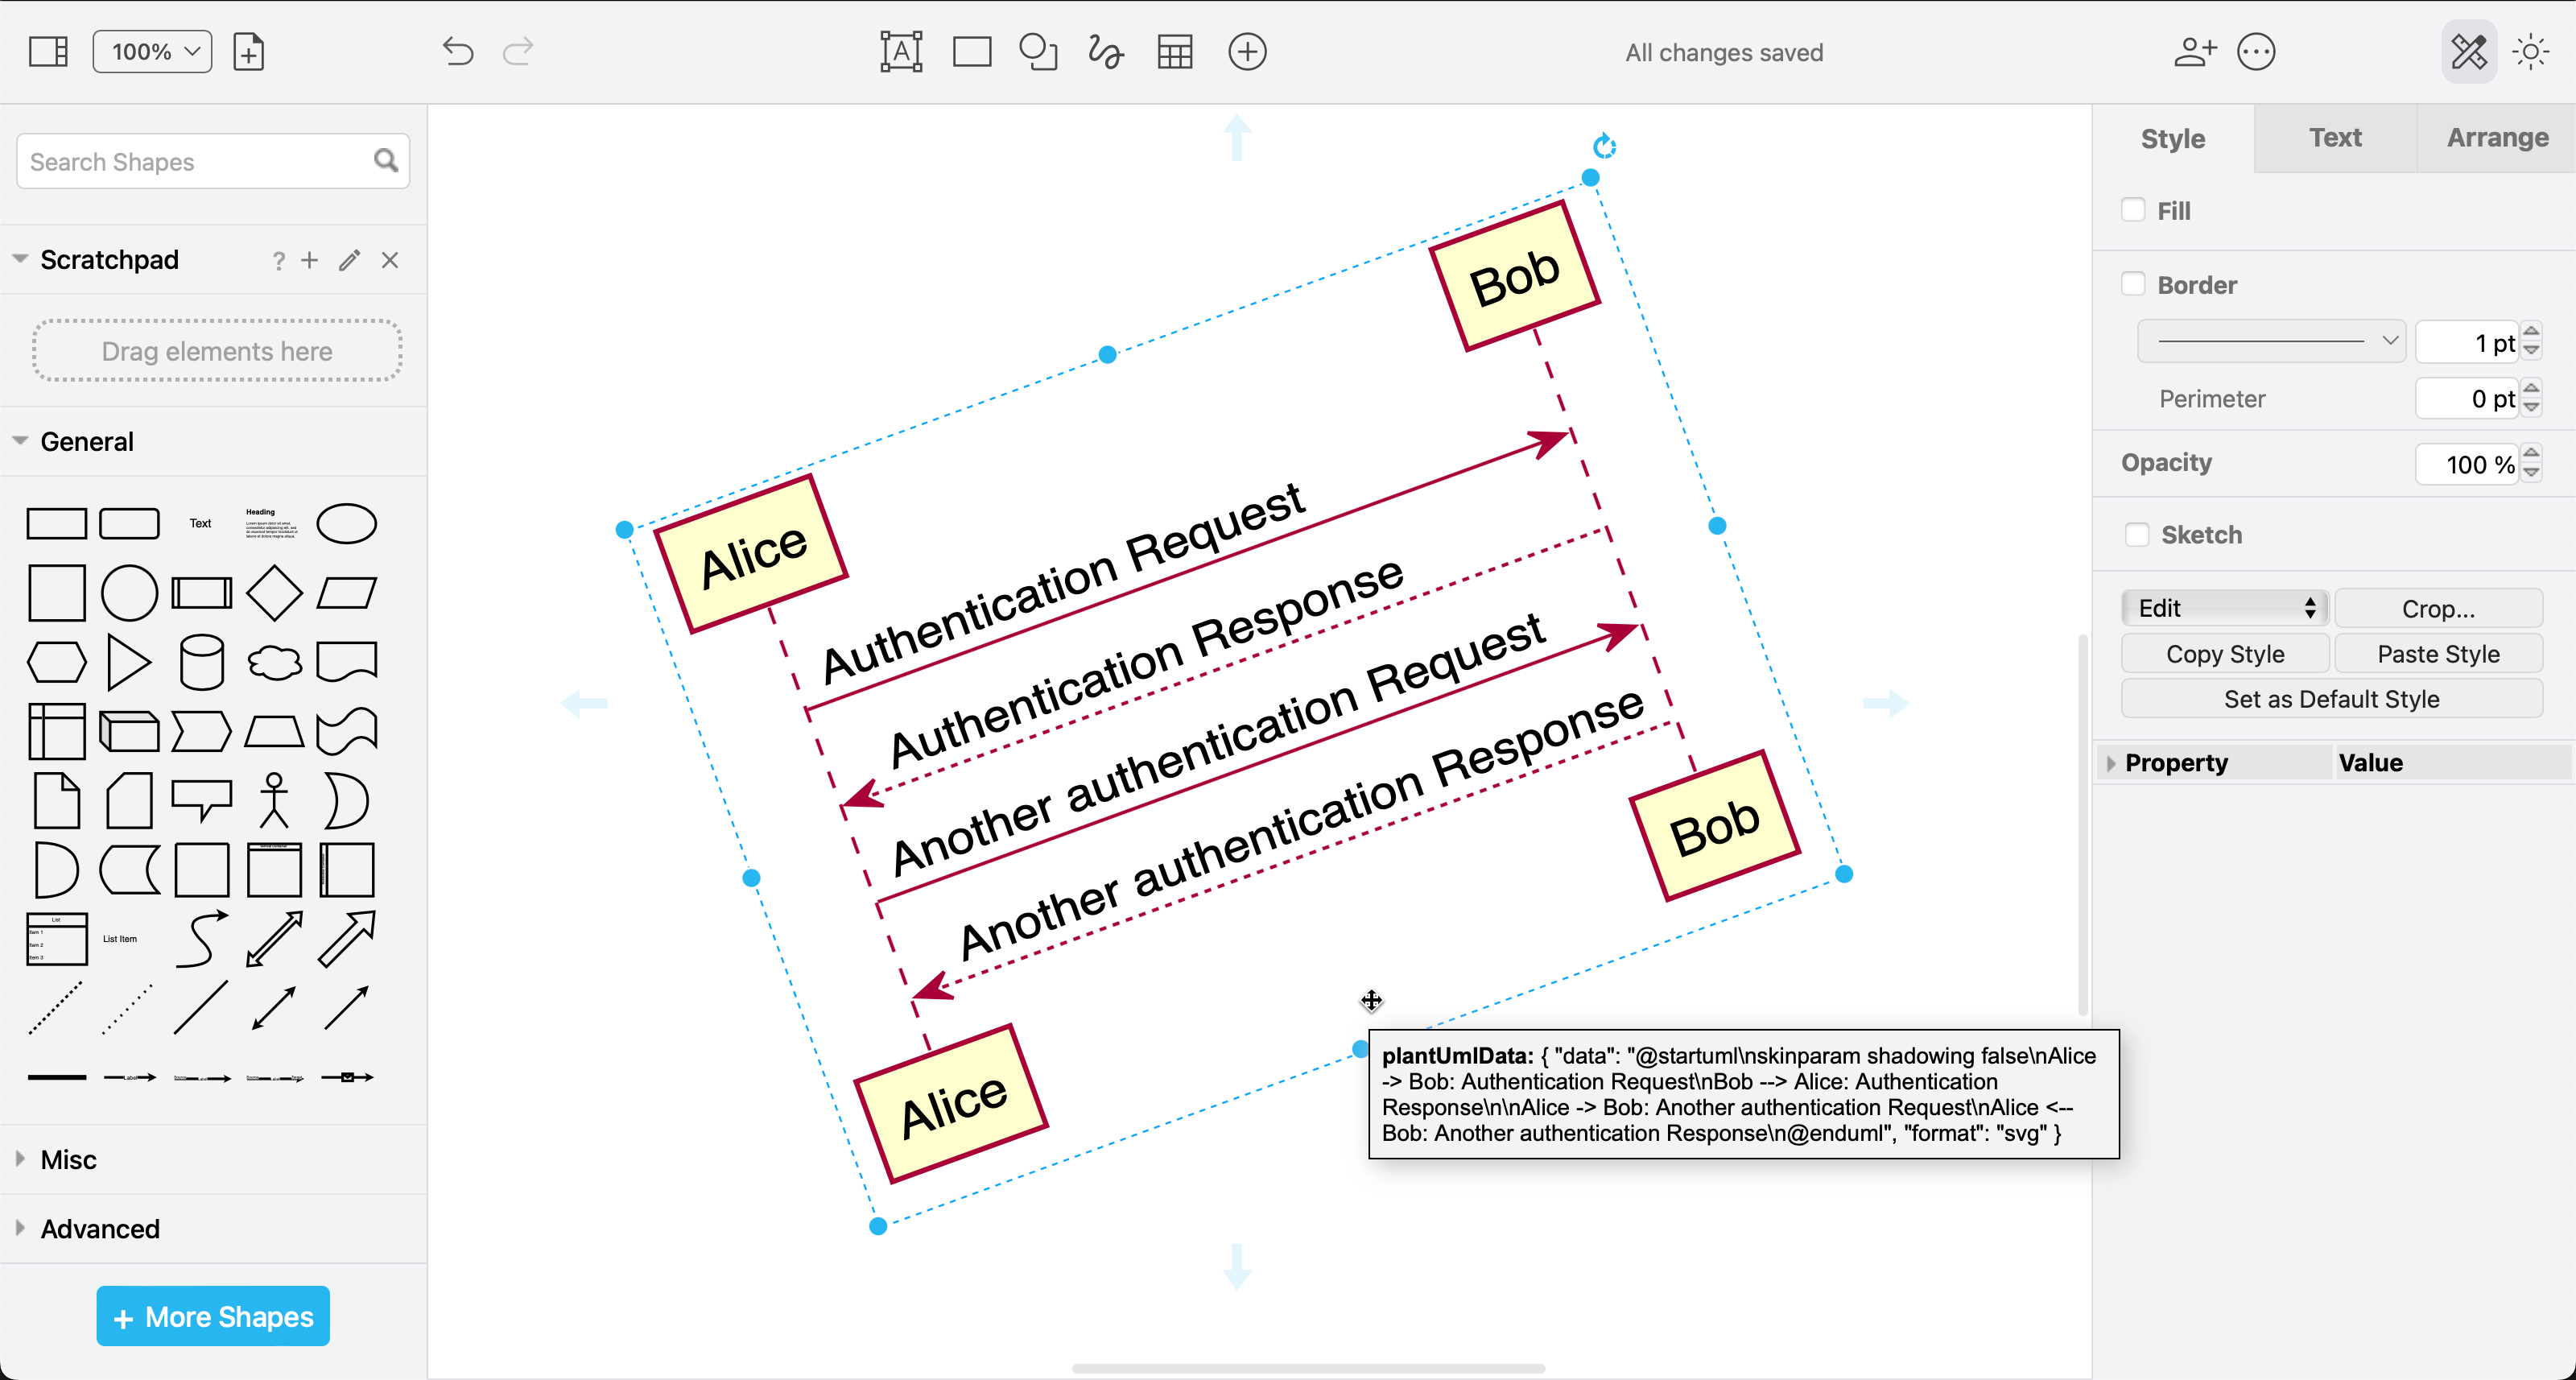
Task: Open the border style dropdown
Action: click(x=2273, y=342)
